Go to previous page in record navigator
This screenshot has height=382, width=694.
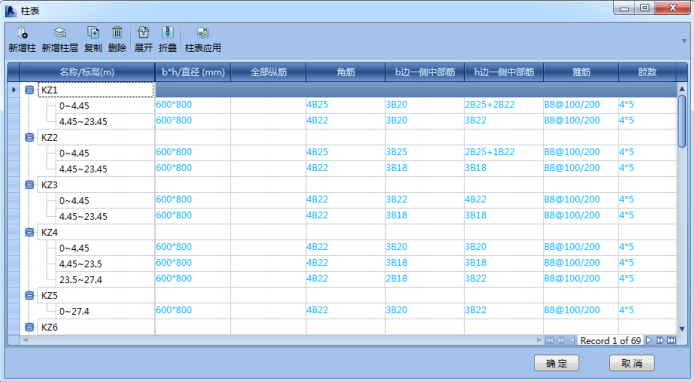pos(561,340)
